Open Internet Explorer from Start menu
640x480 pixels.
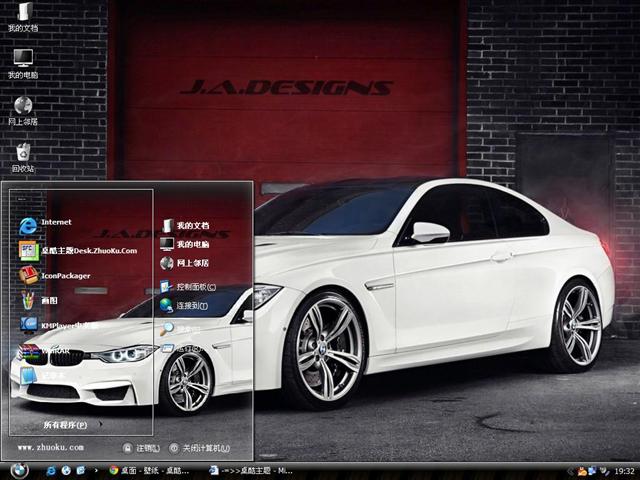[x=55, y=222]
